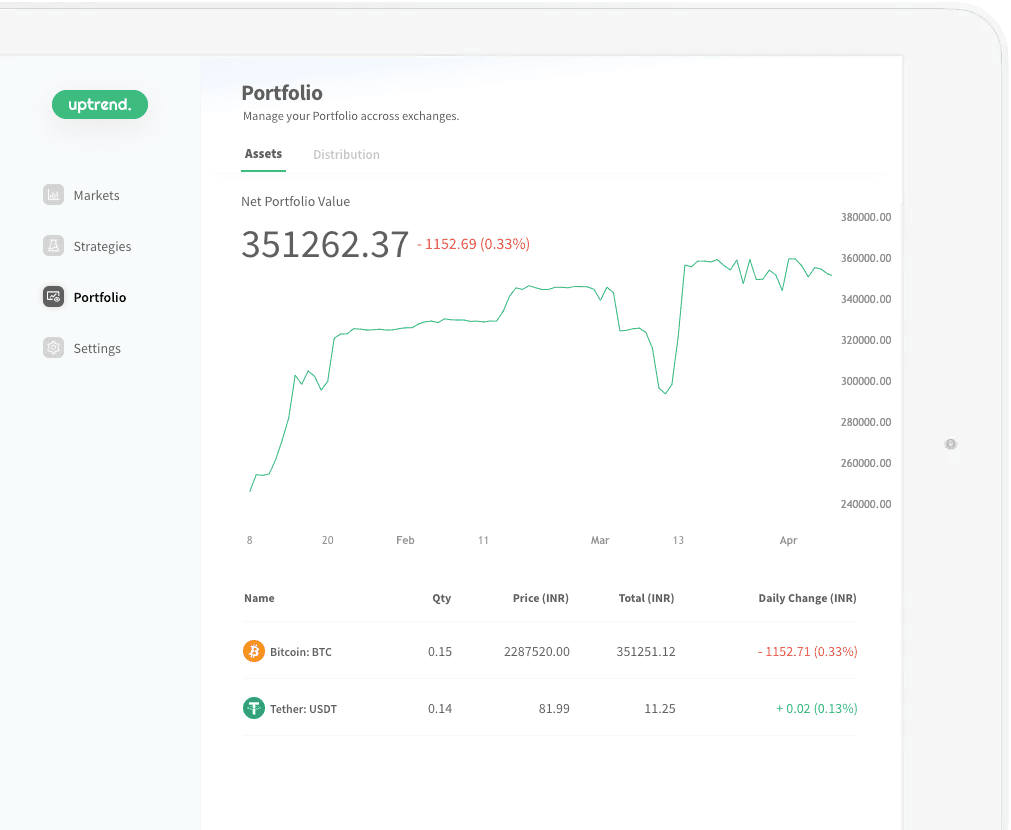Select the Assets tab
Viewport: 1011px width, 830px height.
pyautogui.click(x=263, y=154)
